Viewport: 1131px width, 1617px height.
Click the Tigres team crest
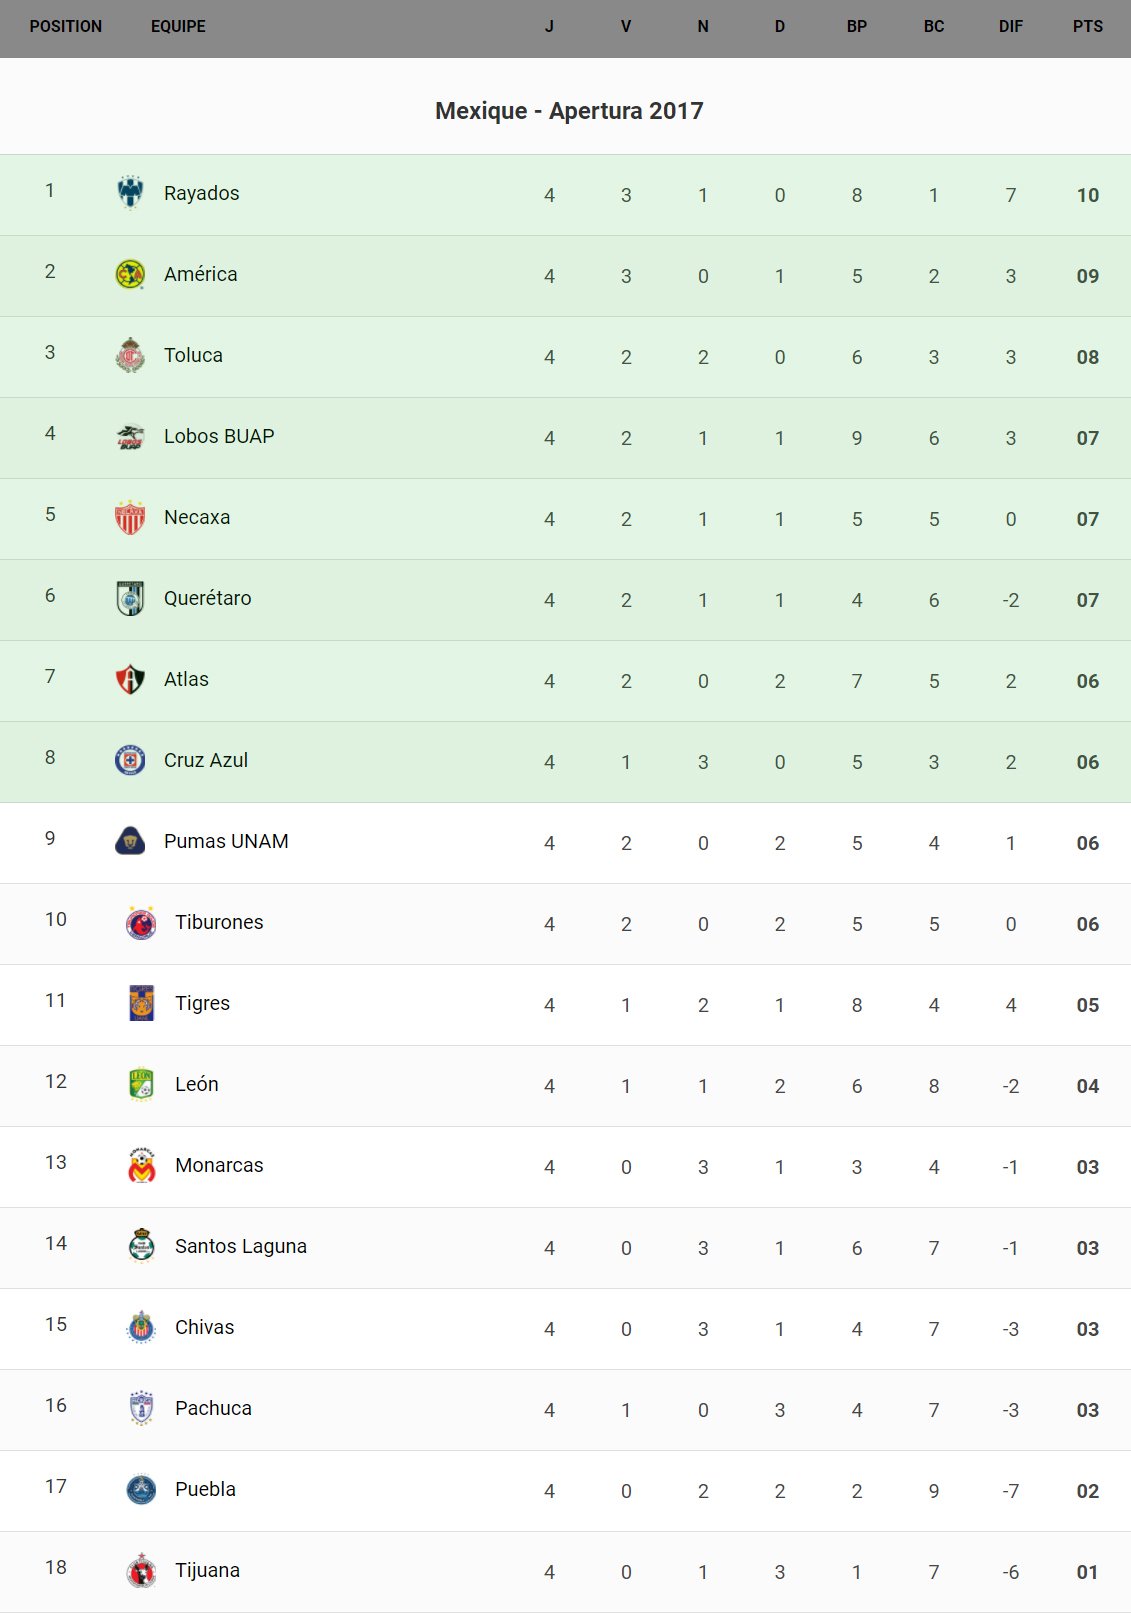click(x=141, y=1003)
